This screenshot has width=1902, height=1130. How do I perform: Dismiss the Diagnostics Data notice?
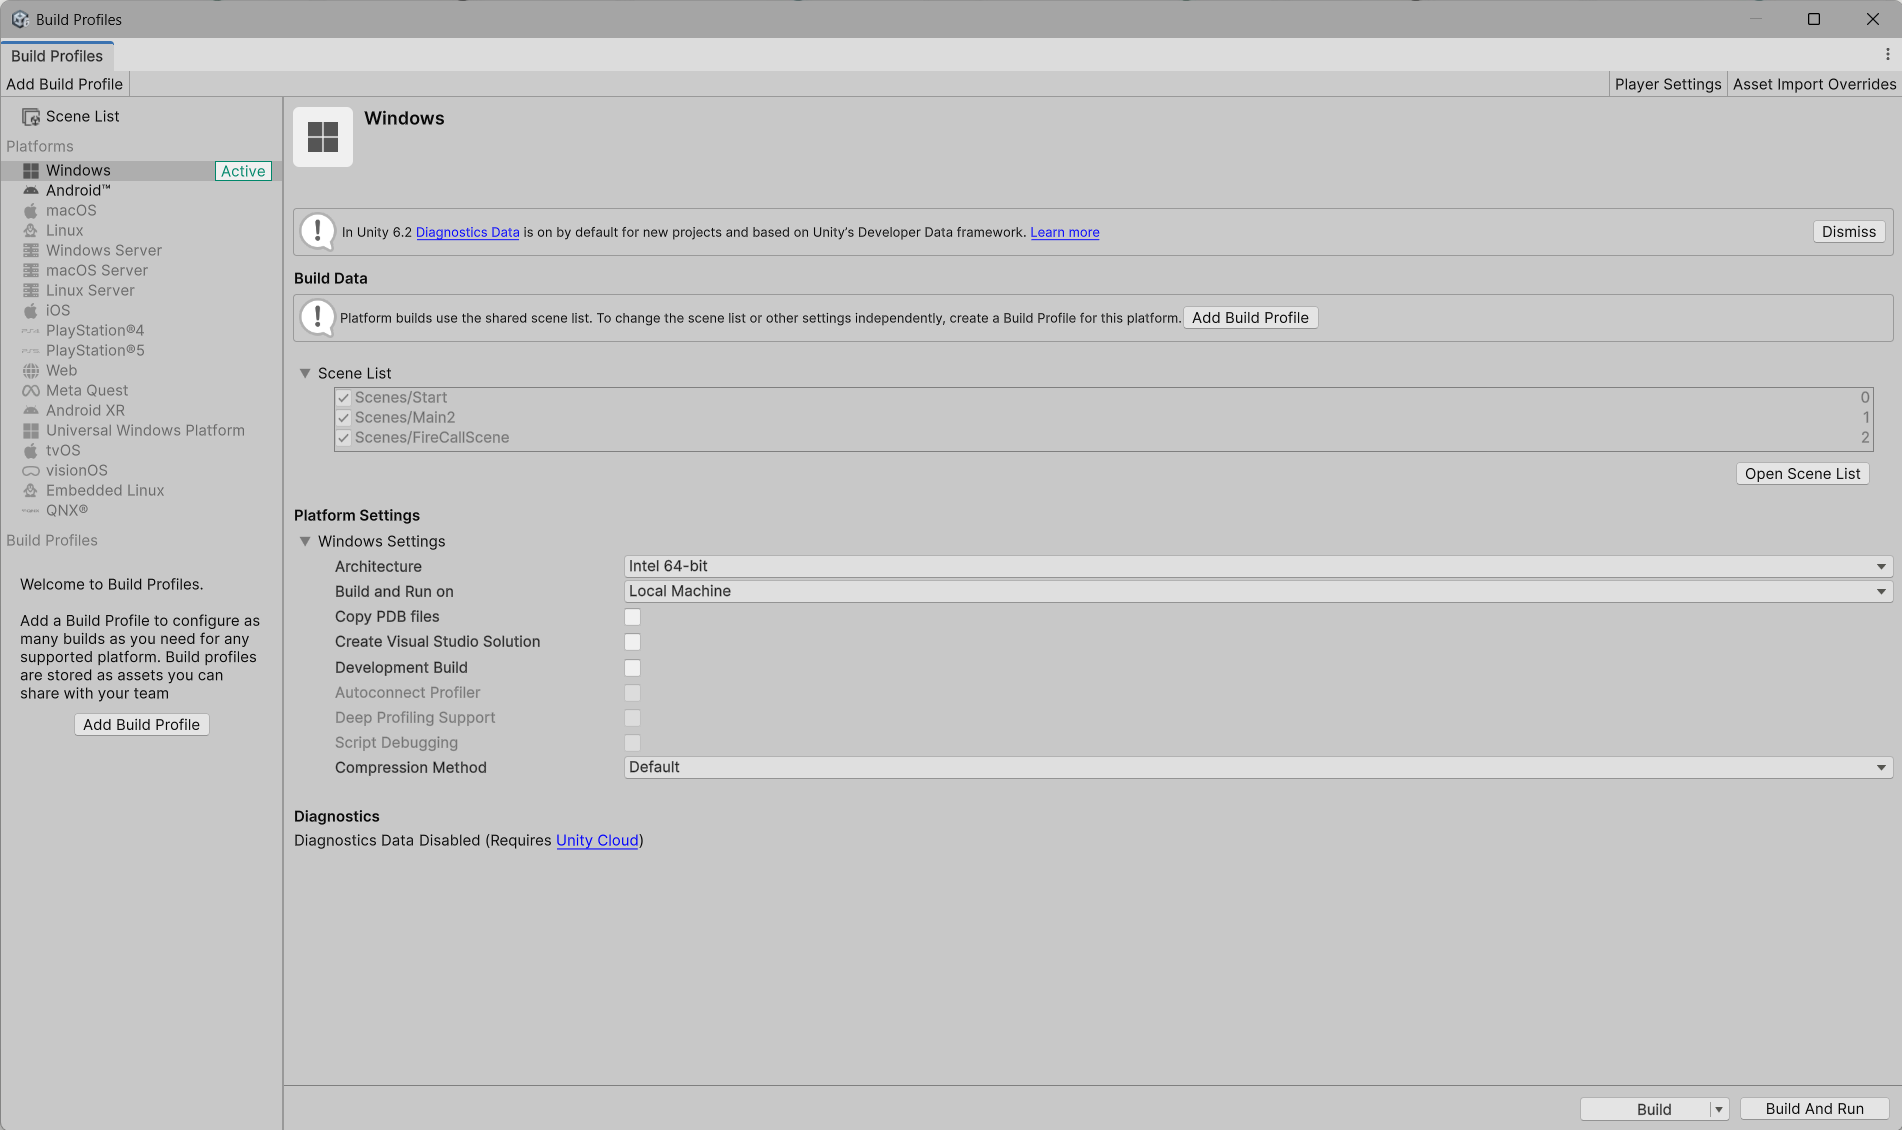click(1849, 232)
